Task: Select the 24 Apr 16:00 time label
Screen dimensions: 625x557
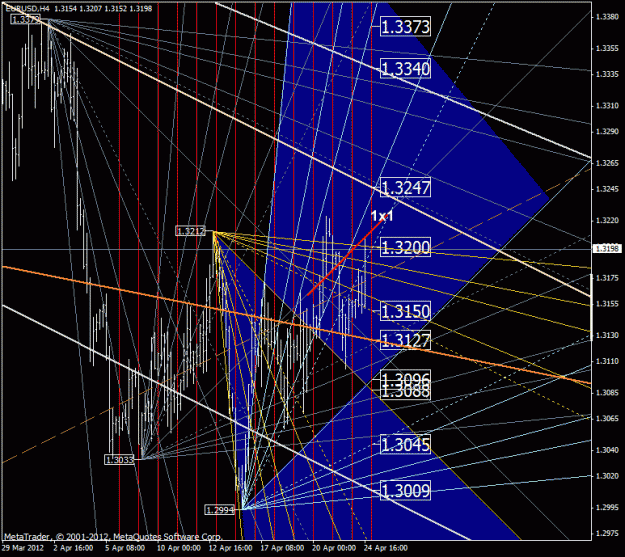Action: [386, 548]
